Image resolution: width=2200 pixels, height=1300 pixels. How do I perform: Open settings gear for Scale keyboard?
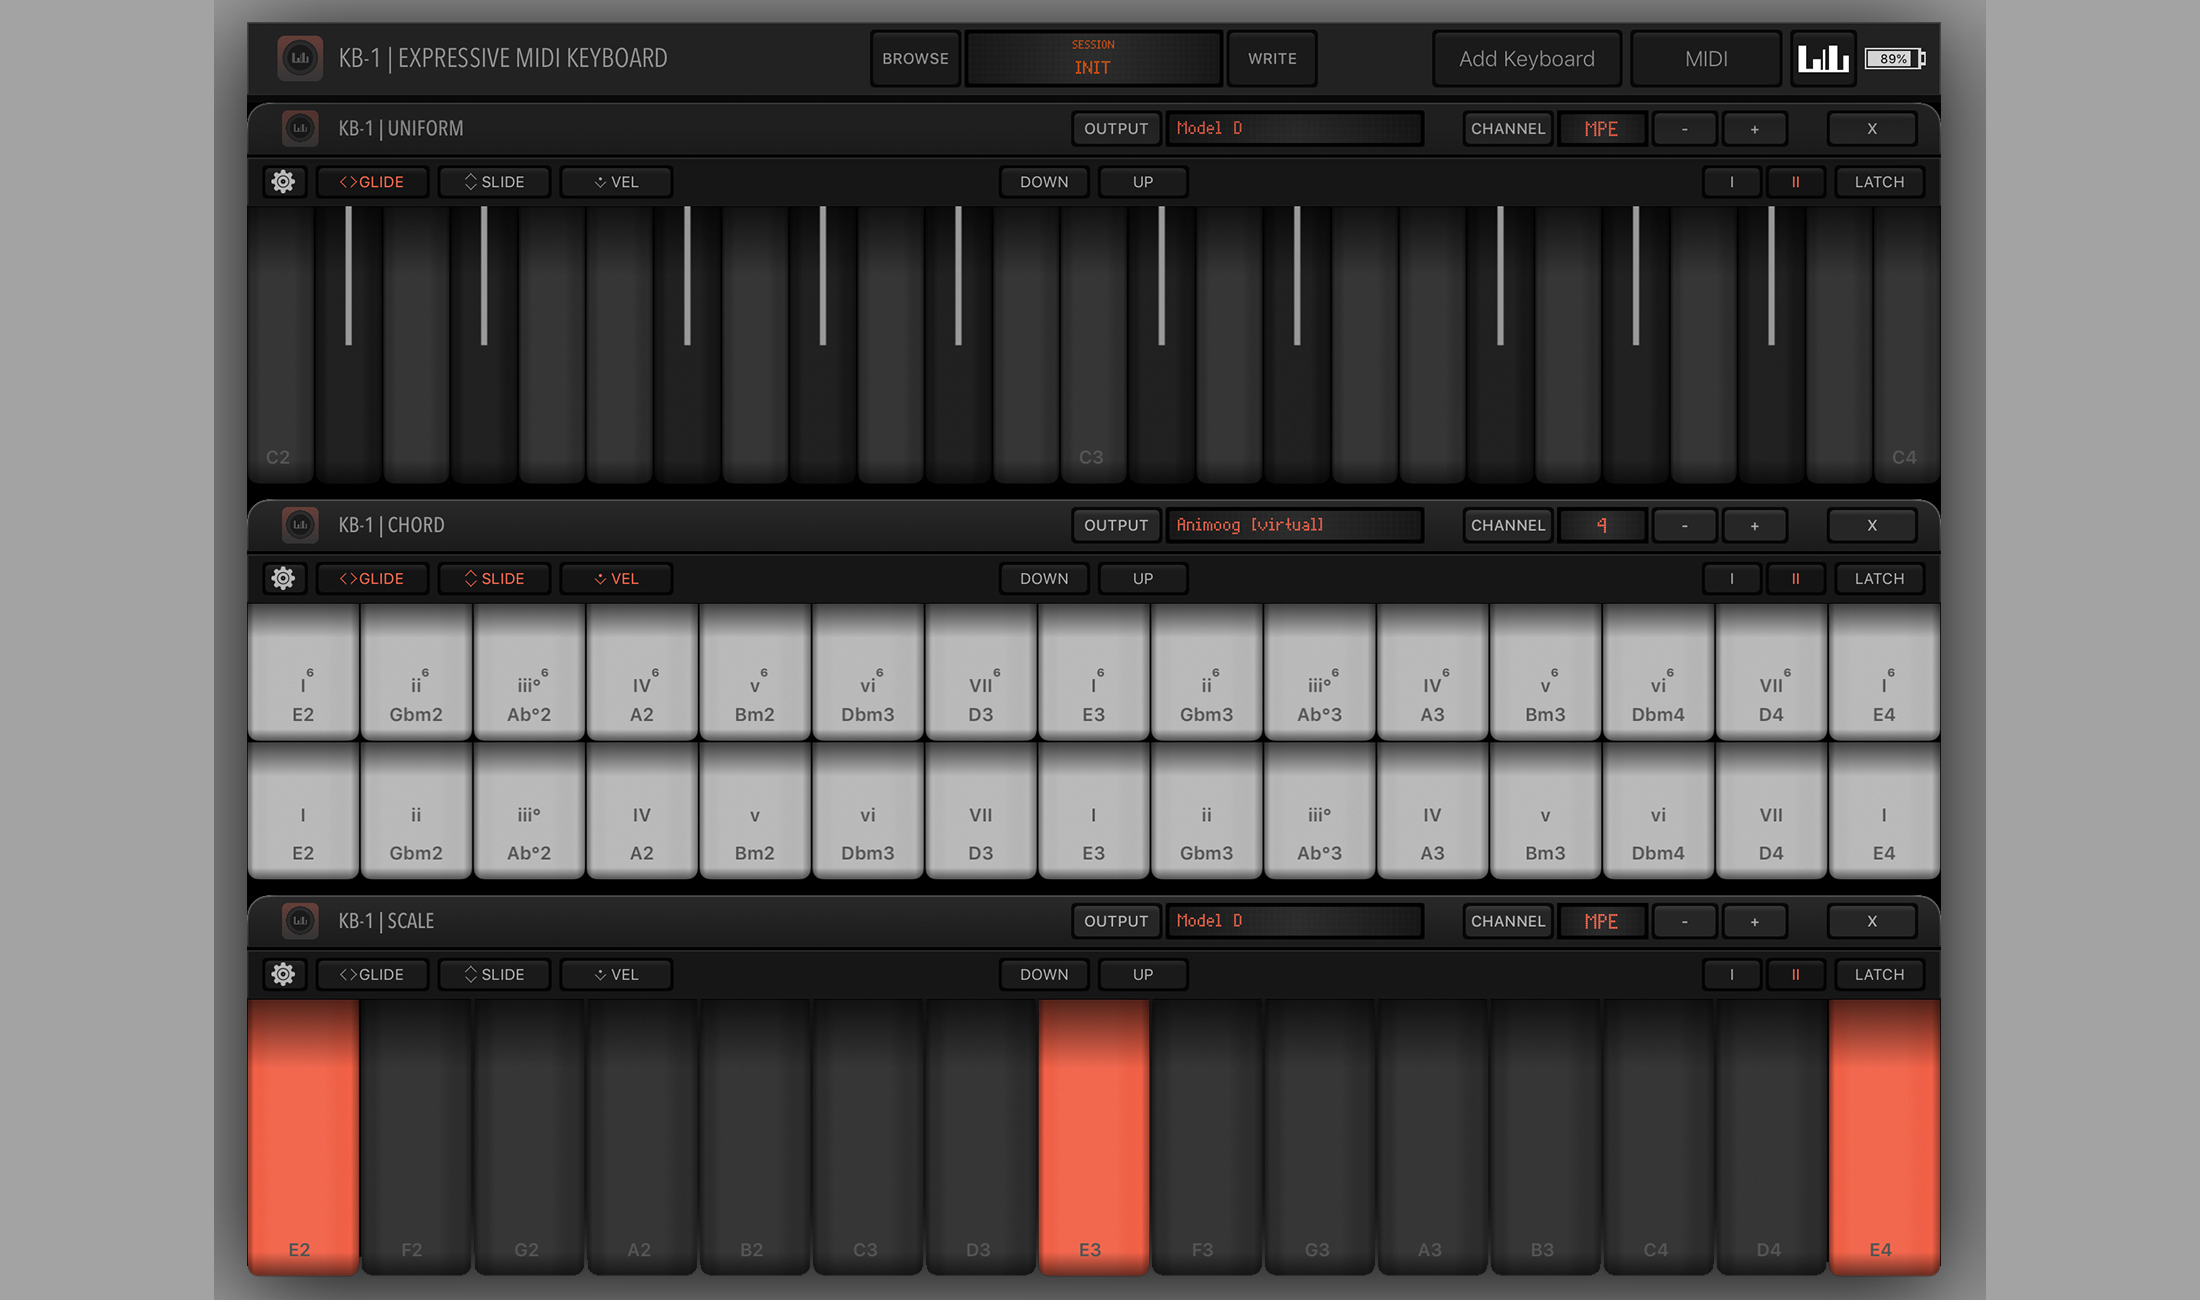click(x=283, y=974)
